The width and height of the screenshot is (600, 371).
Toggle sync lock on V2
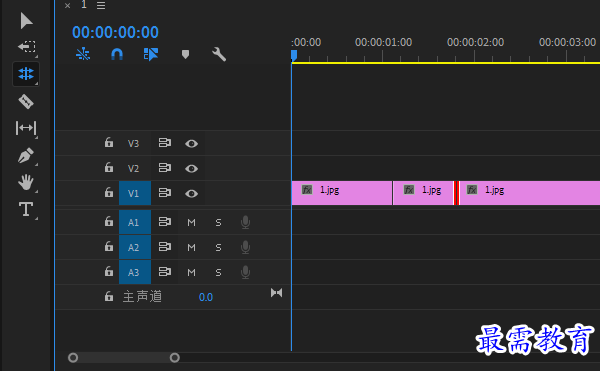[x=165, y=168]
